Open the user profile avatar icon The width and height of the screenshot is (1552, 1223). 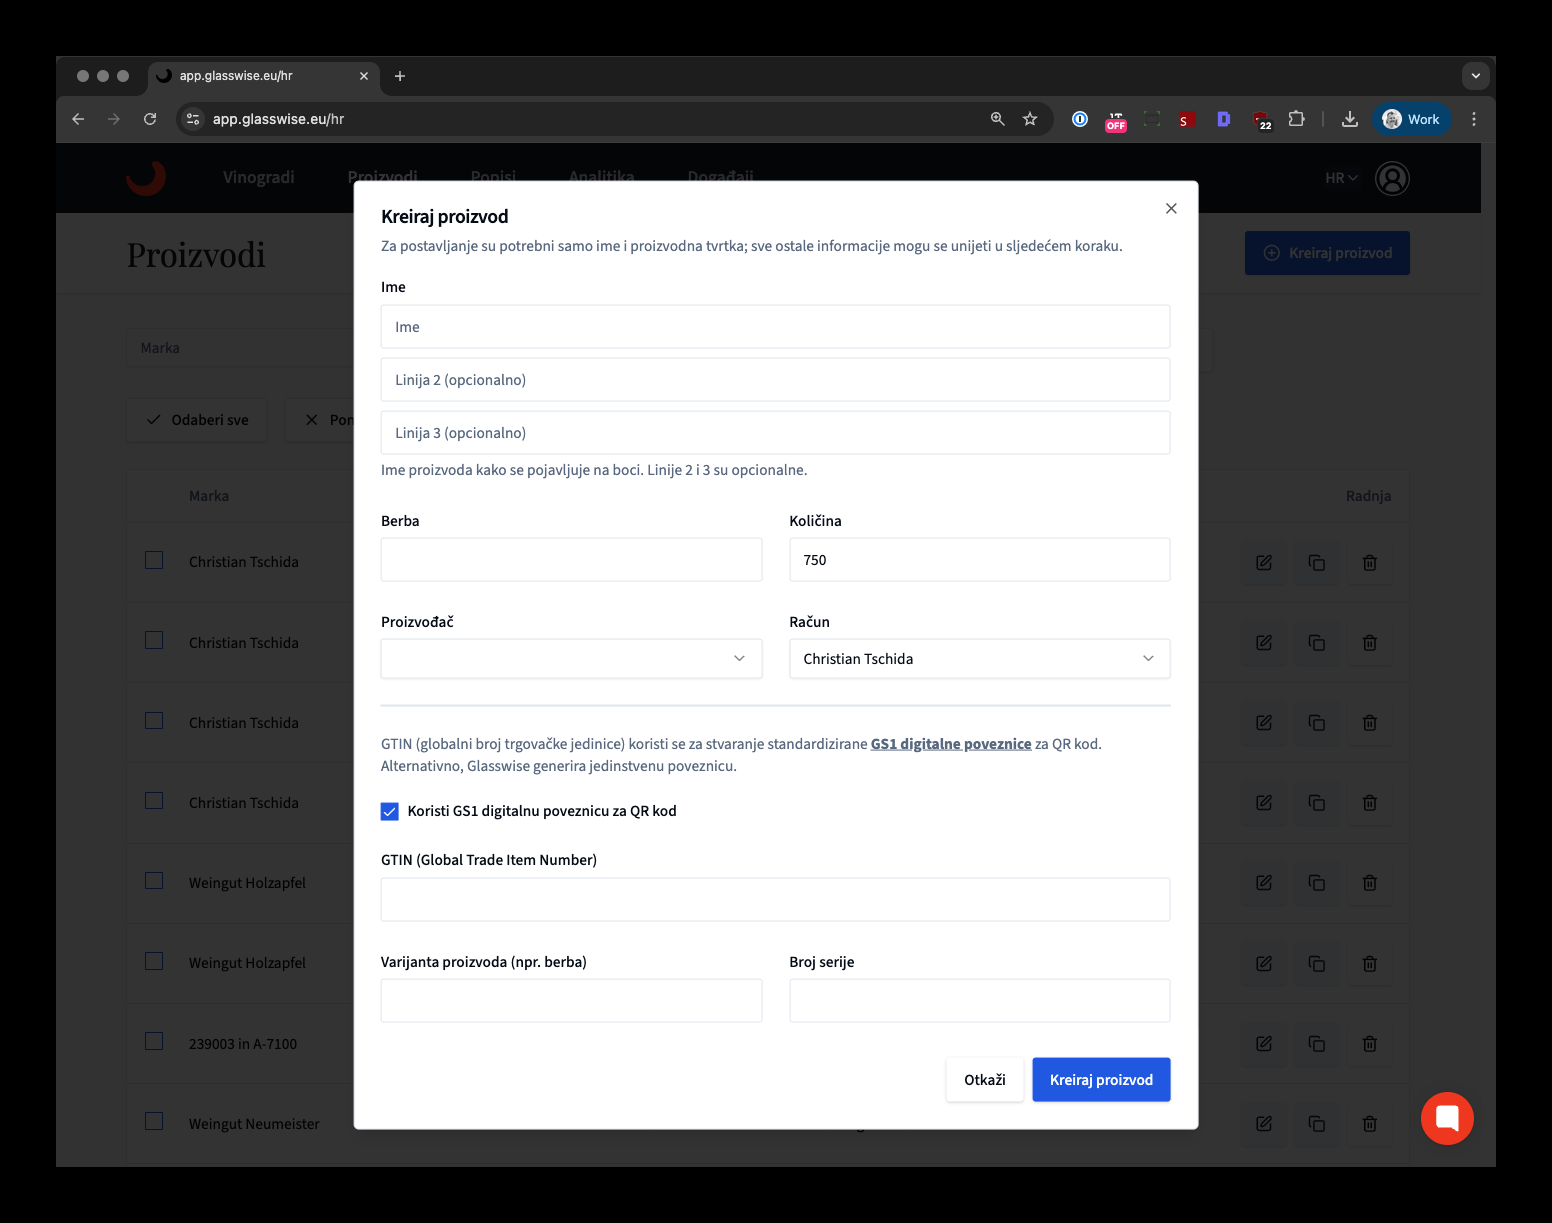click(x=1392, y=178)
